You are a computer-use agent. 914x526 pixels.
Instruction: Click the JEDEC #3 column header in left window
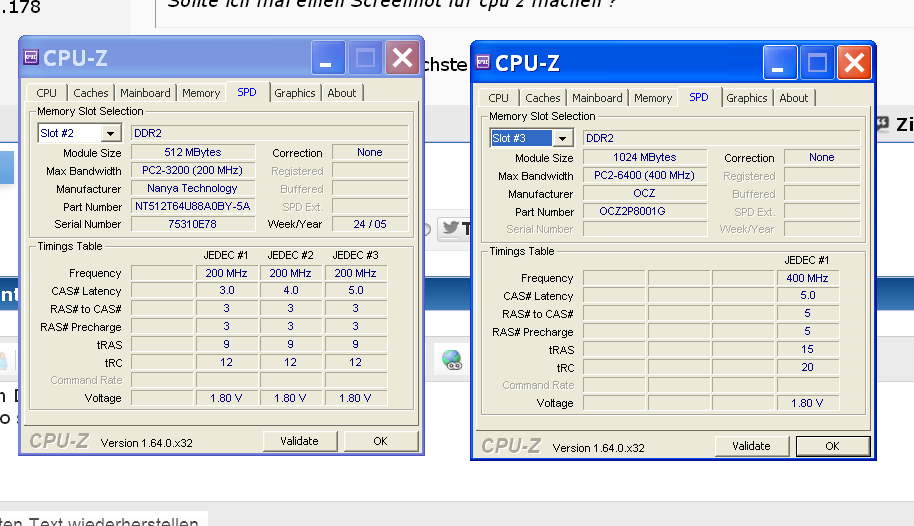pyautogui.click(x=356, y=255)
